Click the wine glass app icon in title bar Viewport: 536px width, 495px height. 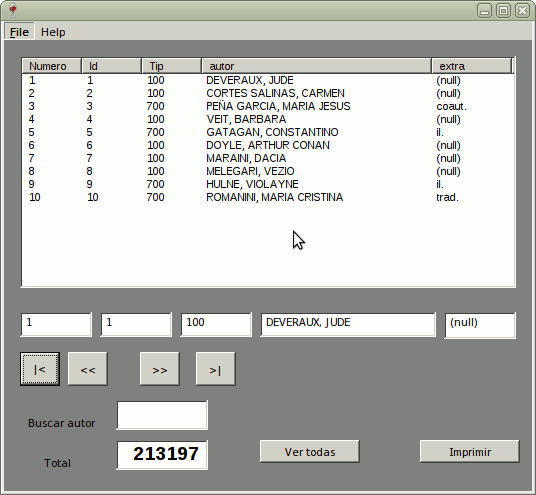(x=13, y=10)
